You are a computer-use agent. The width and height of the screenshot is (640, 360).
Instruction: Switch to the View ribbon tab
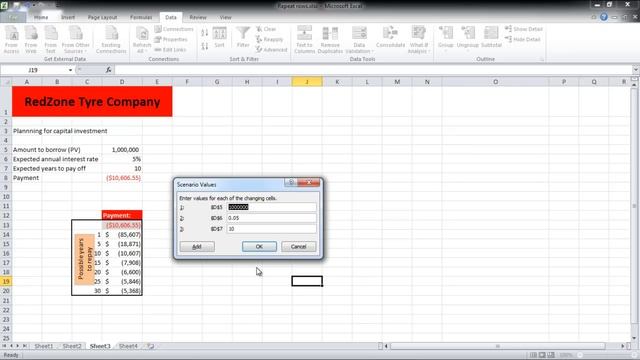(225, 18)
